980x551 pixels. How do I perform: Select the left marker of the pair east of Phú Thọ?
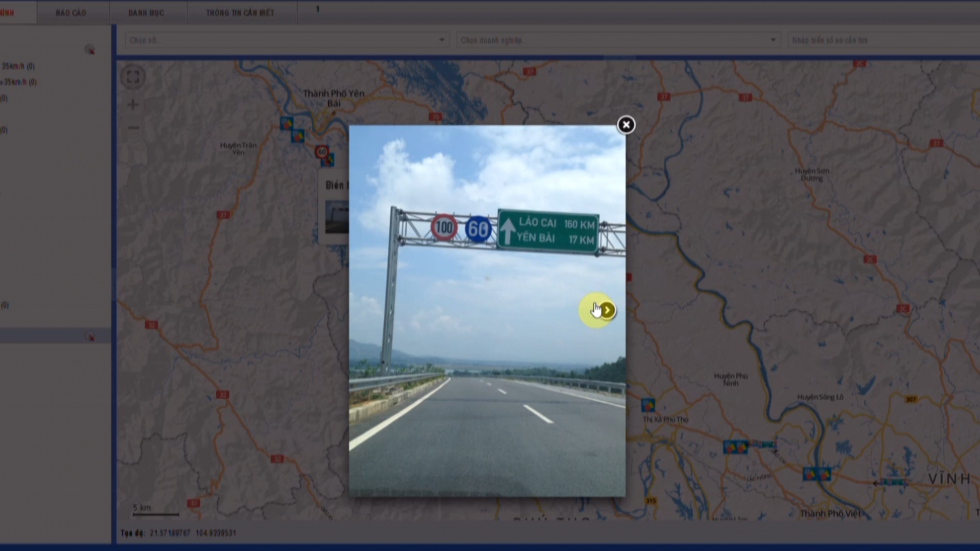[729, 447]
